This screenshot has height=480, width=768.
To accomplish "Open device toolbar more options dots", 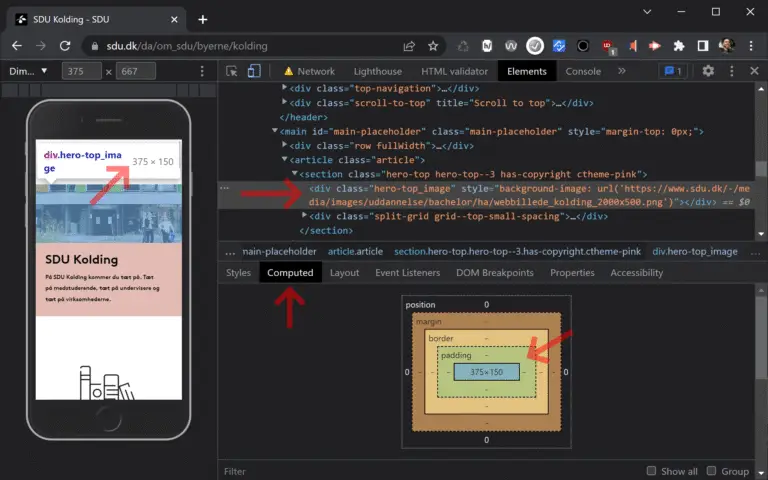I will tap(202, 72).
